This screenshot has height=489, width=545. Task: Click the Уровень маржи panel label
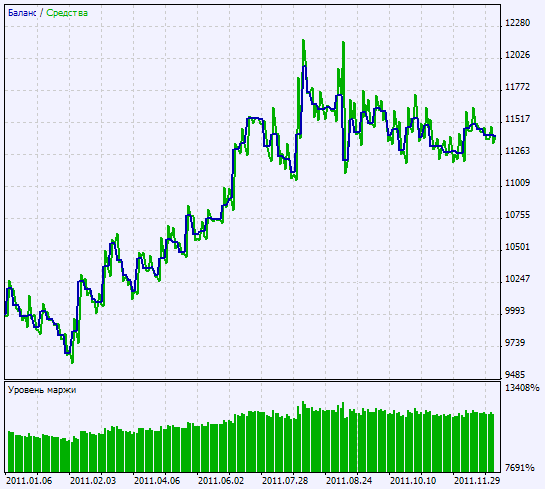pos(42,390)
